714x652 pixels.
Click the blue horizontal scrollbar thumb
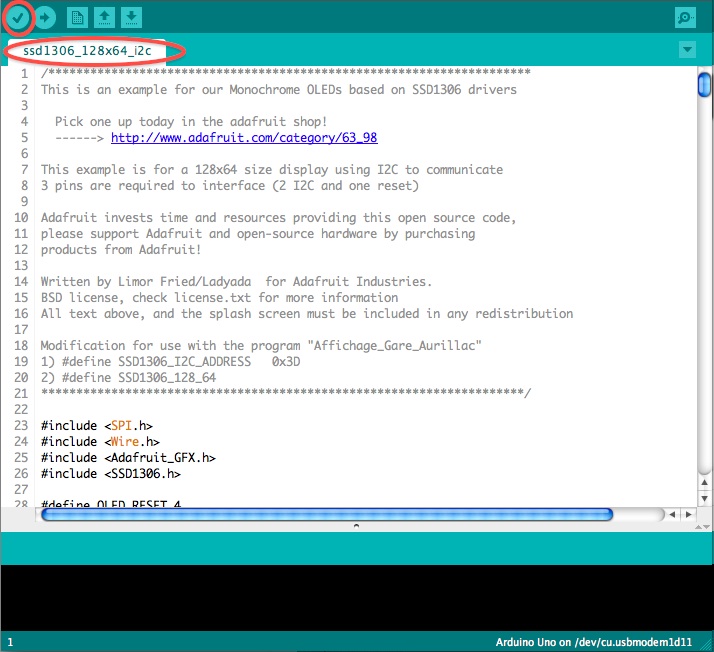327,514
